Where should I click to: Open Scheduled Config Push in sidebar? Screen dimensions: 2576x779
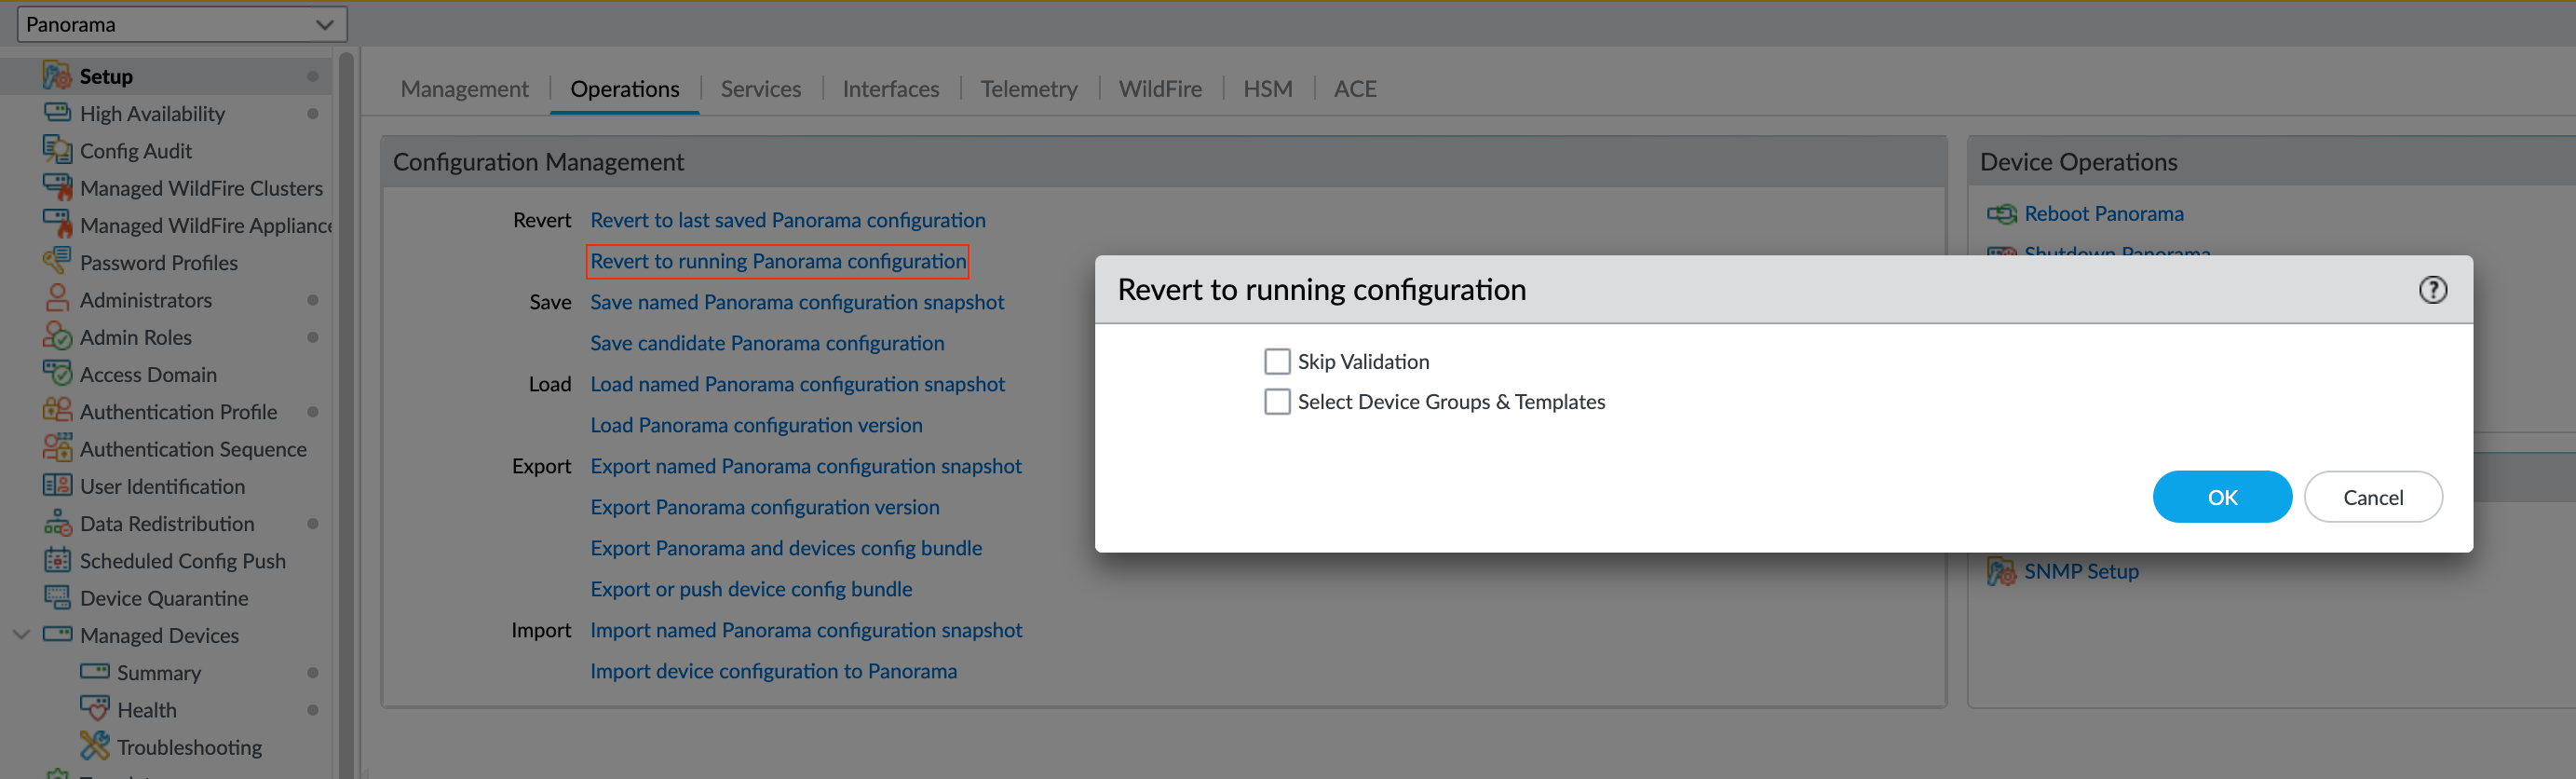coord(182,561)
